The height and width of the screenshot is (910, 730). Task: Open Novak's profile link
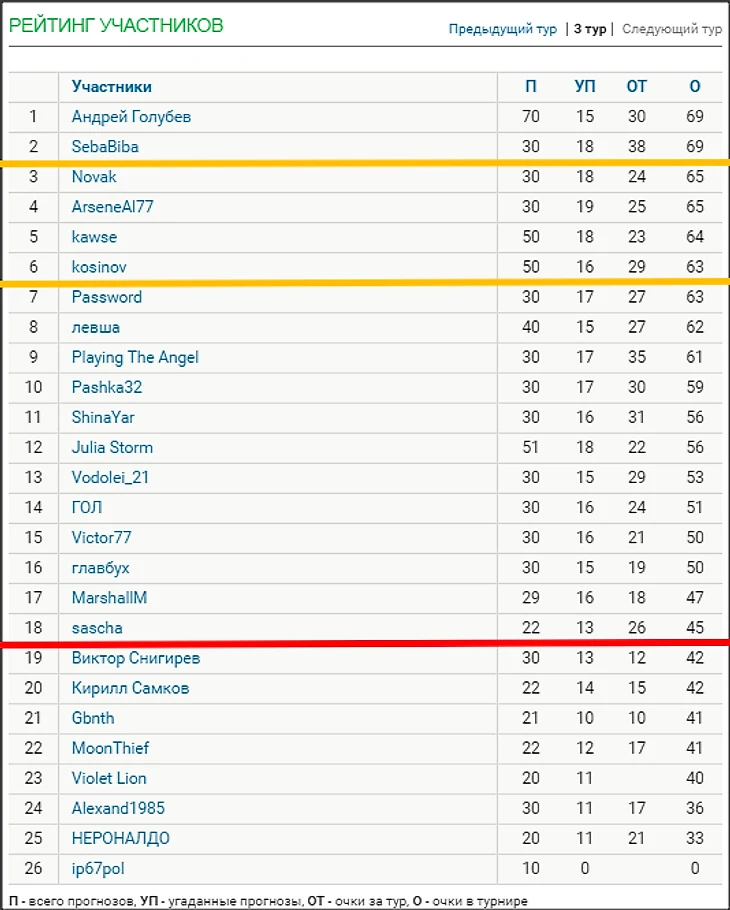tap(94, 177)
